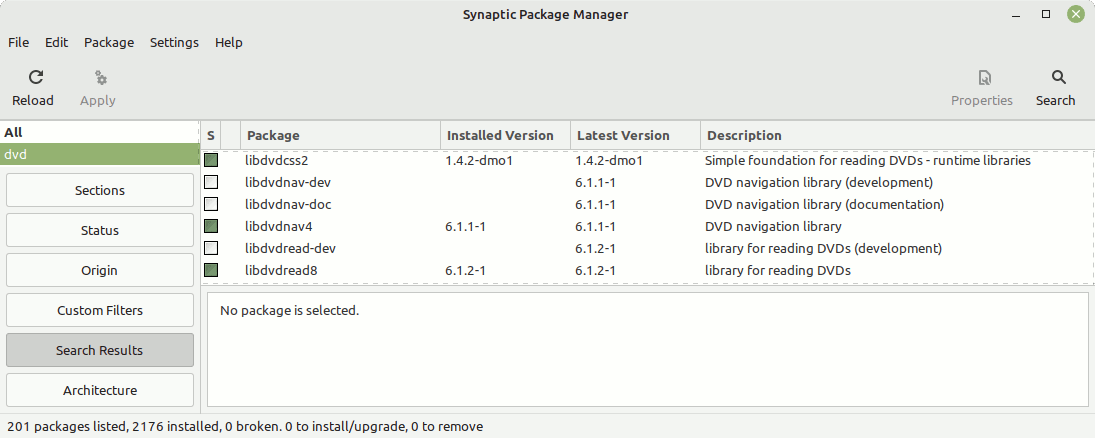Viewport: 1095px width, 438px height.
Task: Select the Origin filter button
Action: [x=100, y=270]
